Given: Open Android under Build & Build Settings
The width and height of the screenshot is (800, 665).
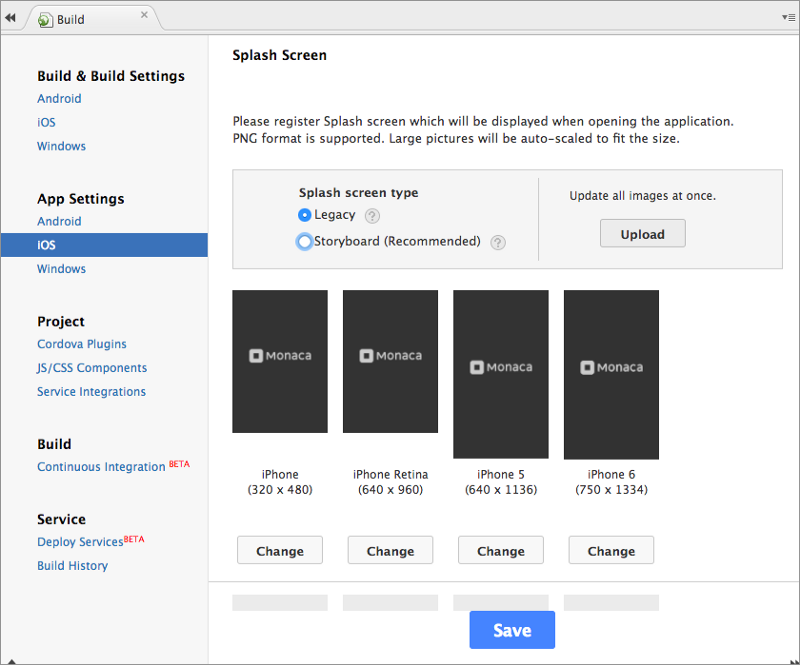Looking at the screenshot, I should point(59,98).
